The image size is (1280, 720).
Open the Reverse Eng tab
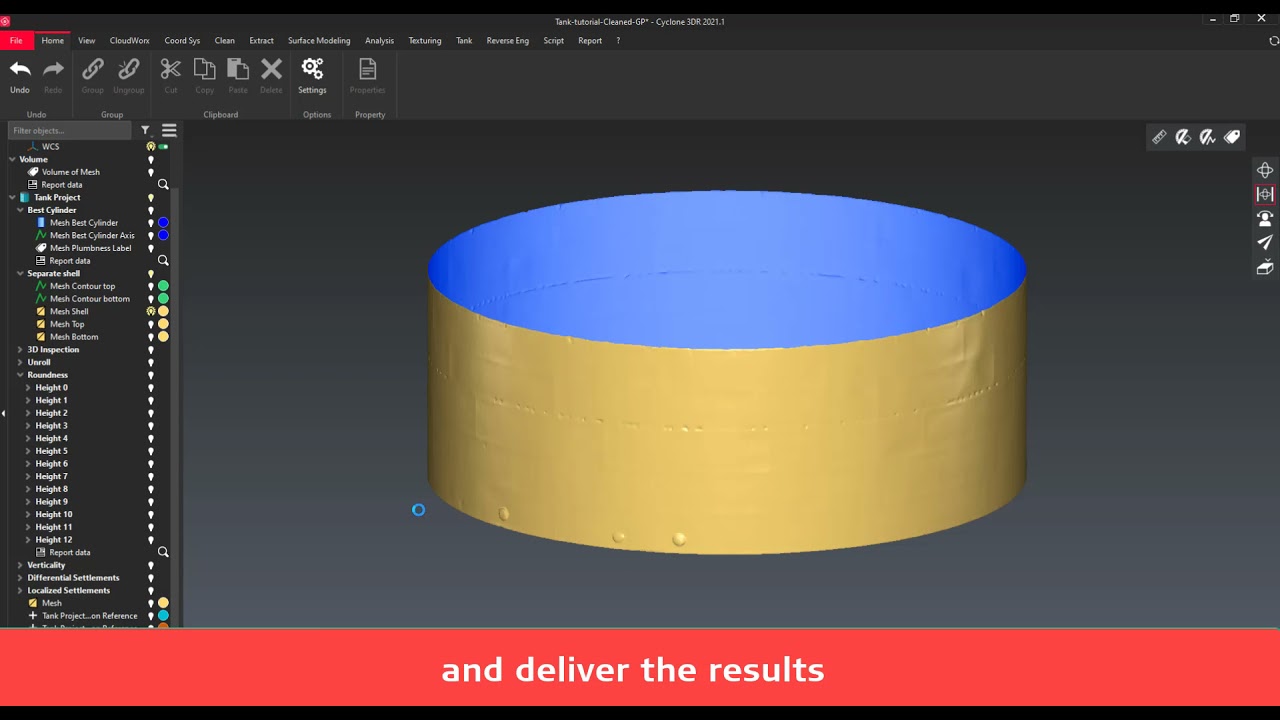pyautogui.click(x=507, y=41)
